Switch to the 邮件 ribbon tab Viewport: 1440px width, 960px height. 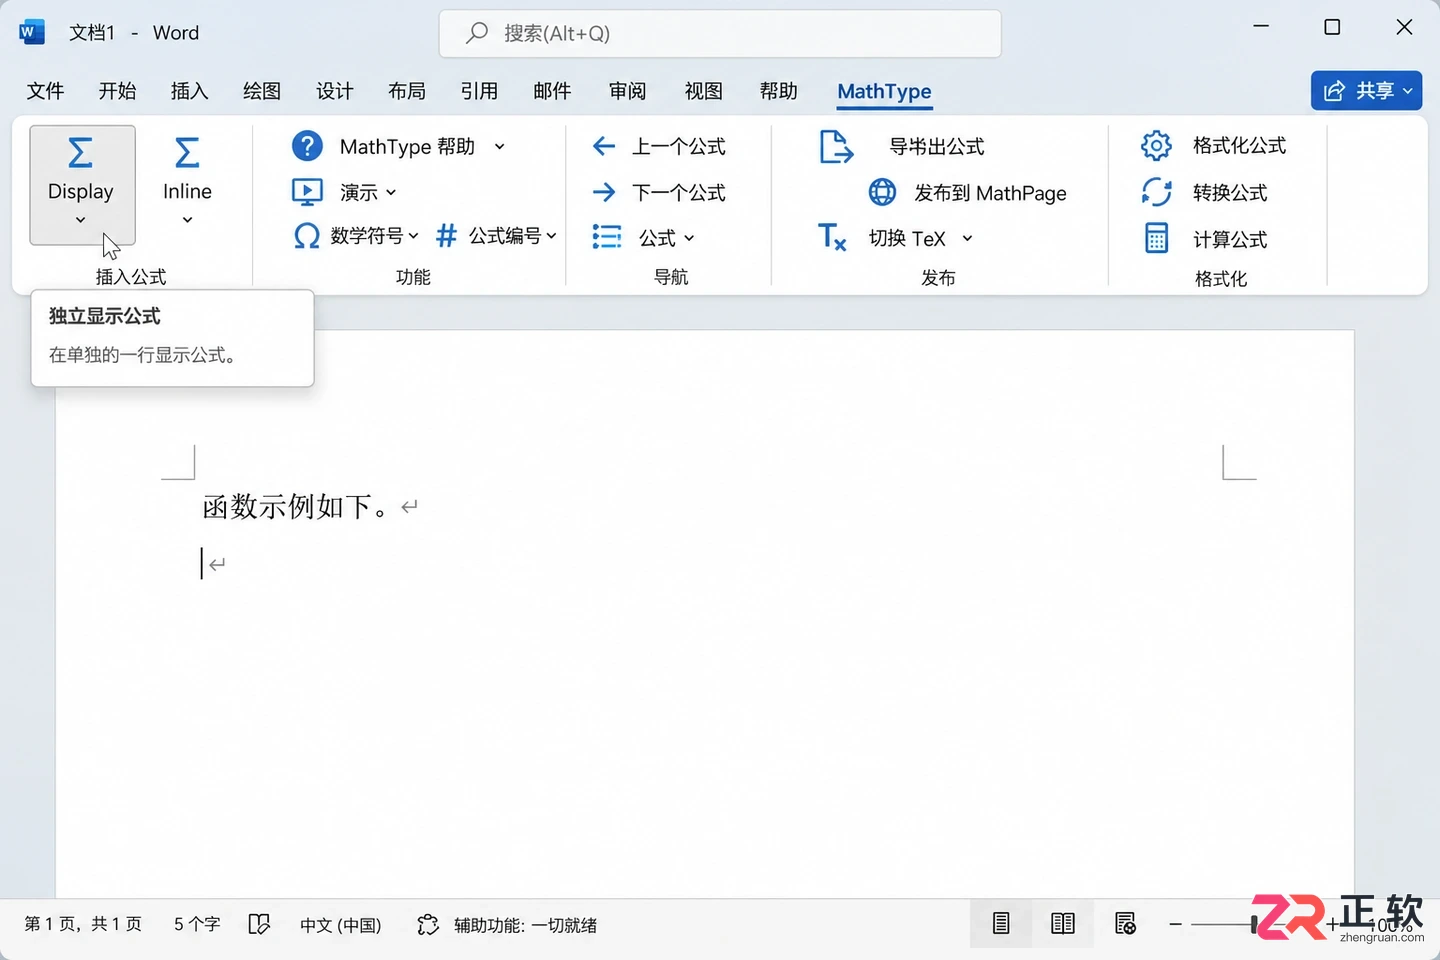coord(552,91)
